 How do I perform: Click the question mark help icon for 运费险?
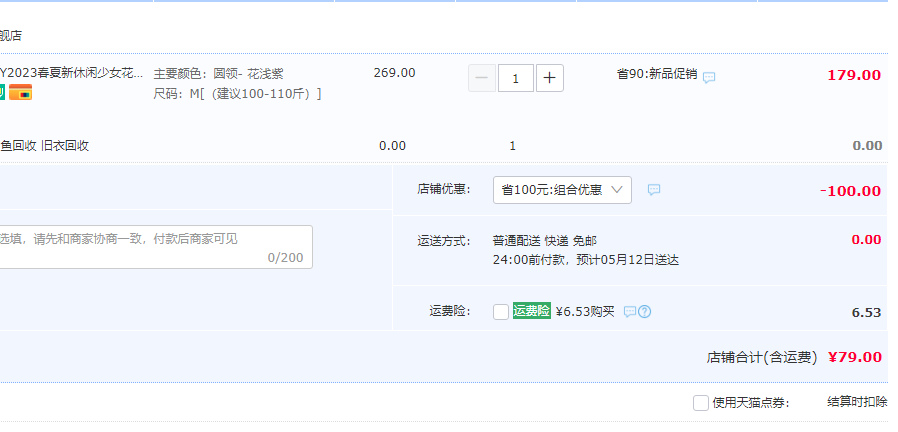tap(644, 312)
